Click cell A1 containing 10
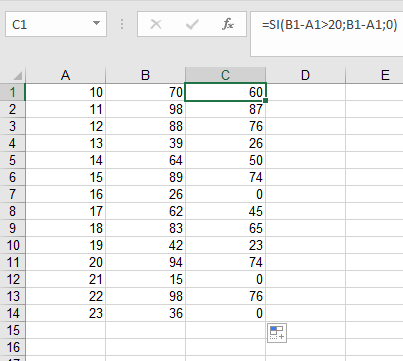This screenshot has height=361, width=403. (65, 92)
